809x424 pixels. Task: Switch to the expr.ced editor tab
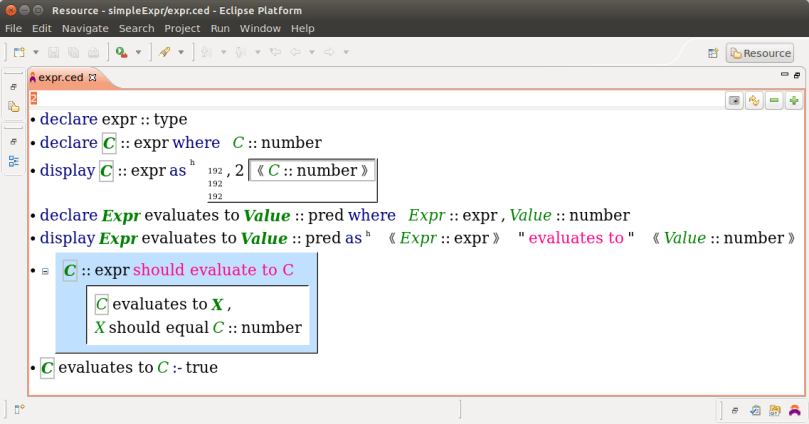[60, 77]
